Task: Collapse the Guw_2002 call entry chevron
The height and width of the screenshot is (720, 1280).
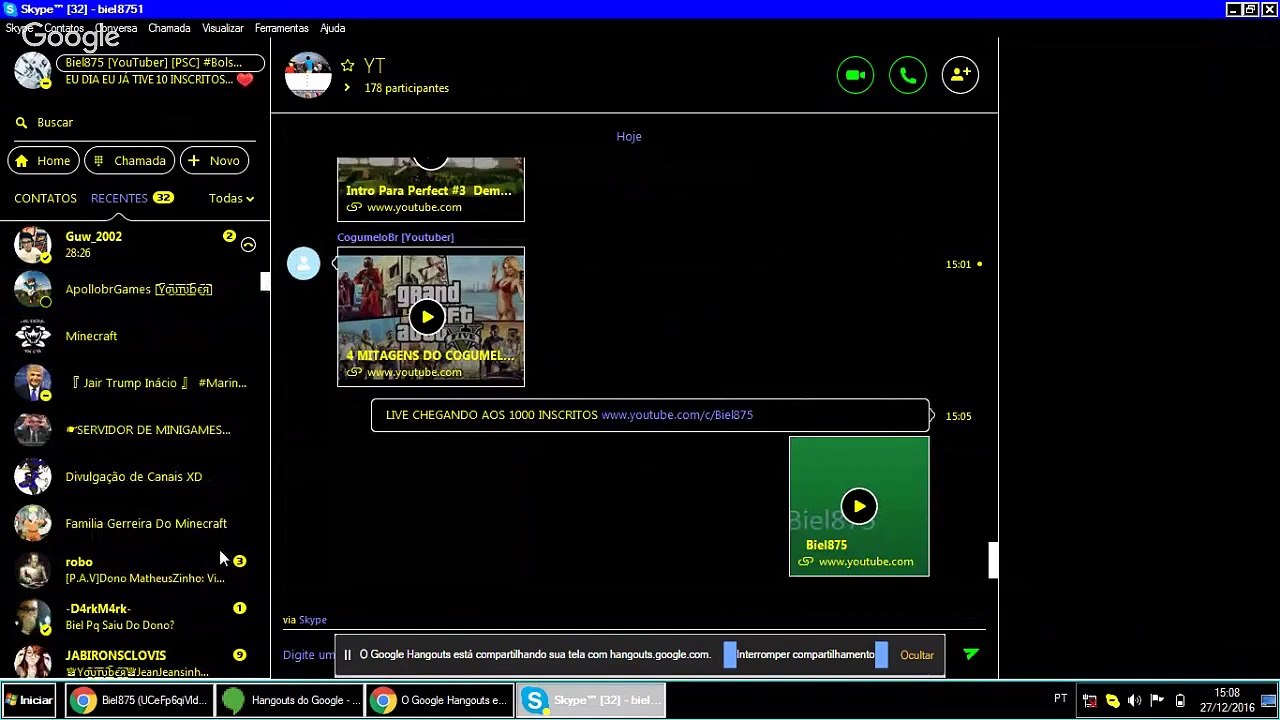Action: pos(248,245)
